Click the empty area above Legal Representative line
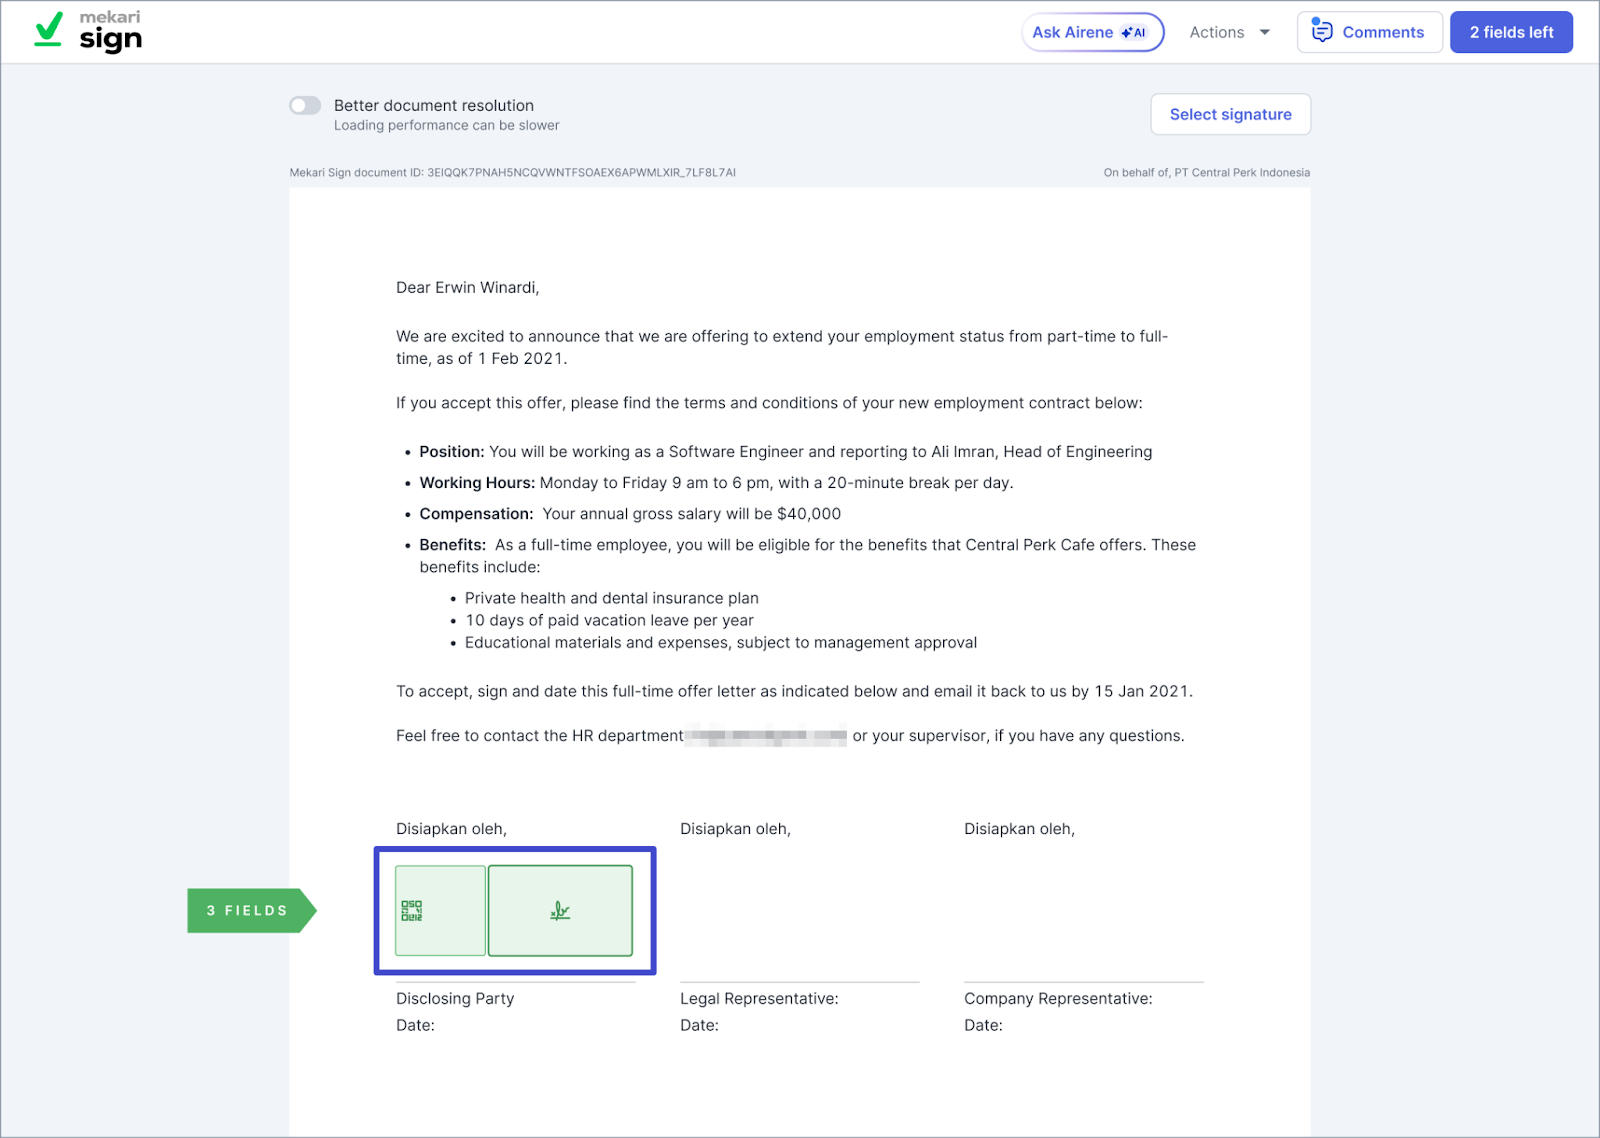The height and width of the screenshot is (1138, 1600). click(x=799, y=912)
